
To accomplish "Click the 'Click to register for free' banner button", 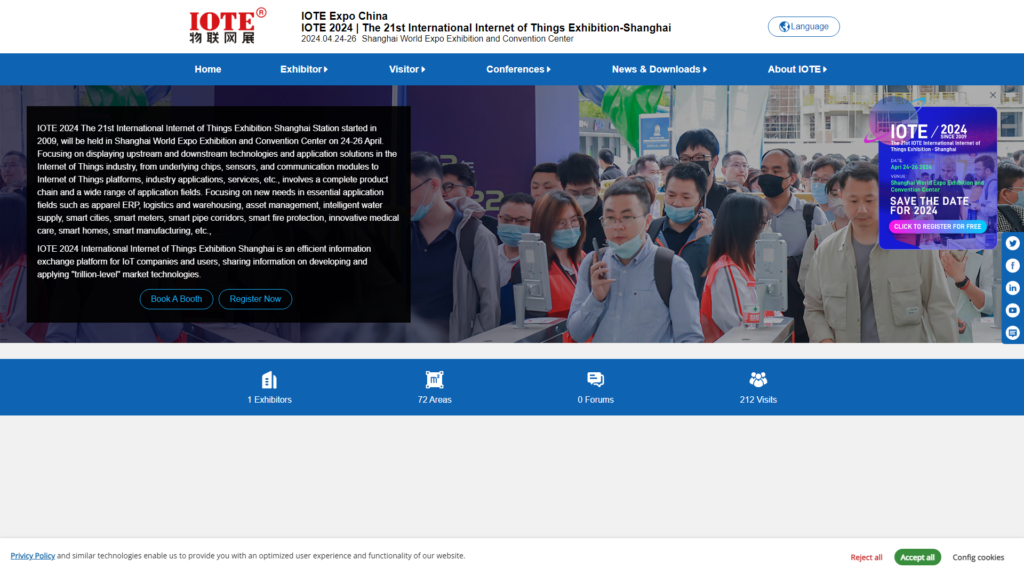I will [937, 227].
